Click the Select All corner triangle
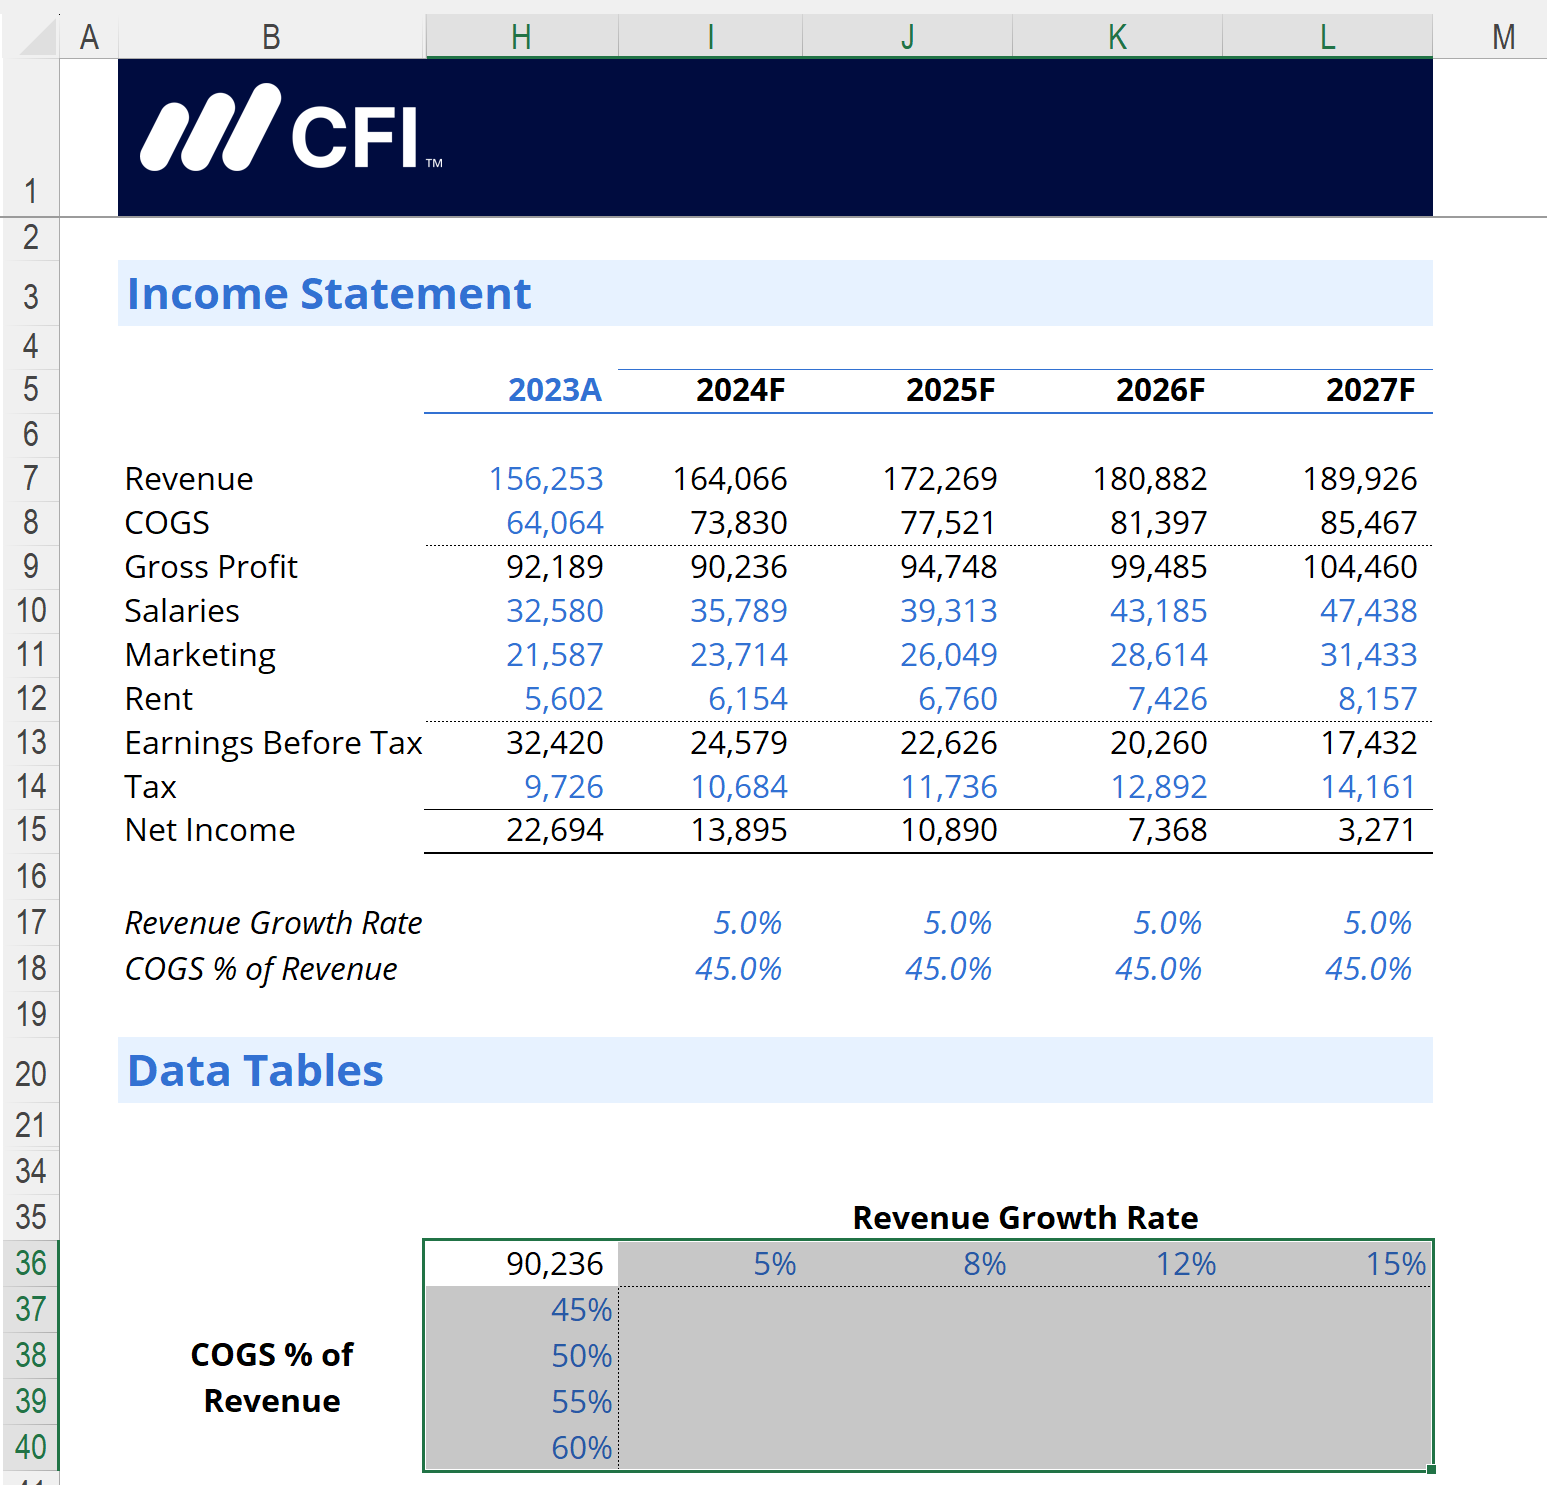 point(38,37)
